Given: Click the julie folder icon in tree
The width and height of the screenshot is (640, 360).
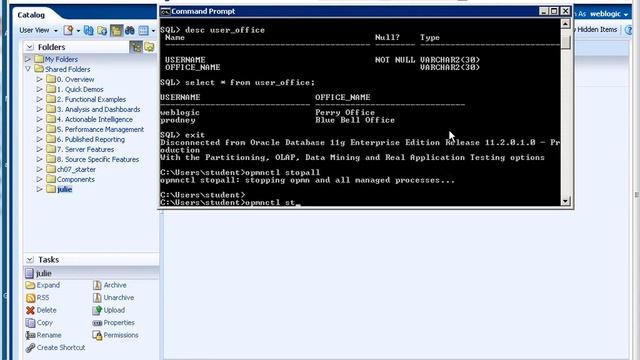Looking at the screenshot, I should [51, 189].
